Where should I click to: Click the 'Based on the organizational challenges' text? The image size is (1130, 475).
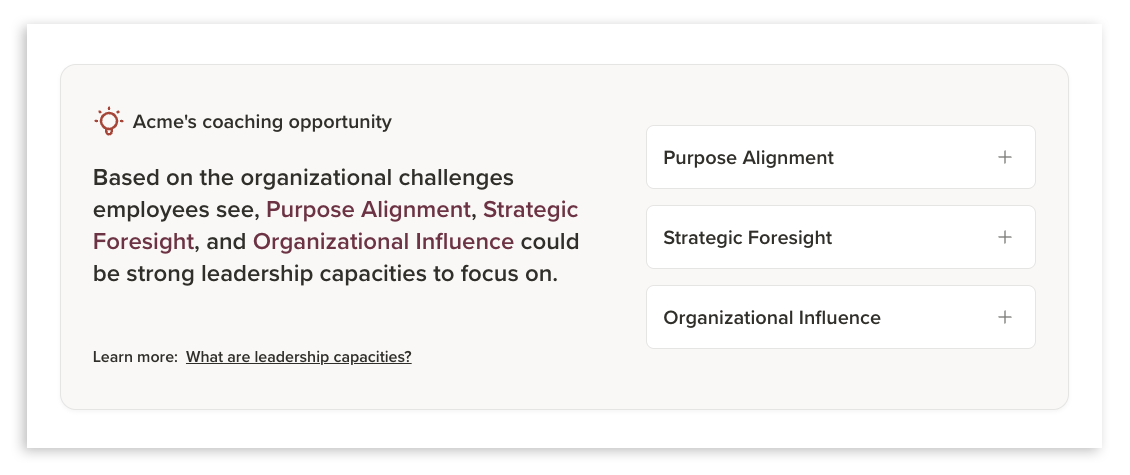pyautogui.click(x=303, y=177)
